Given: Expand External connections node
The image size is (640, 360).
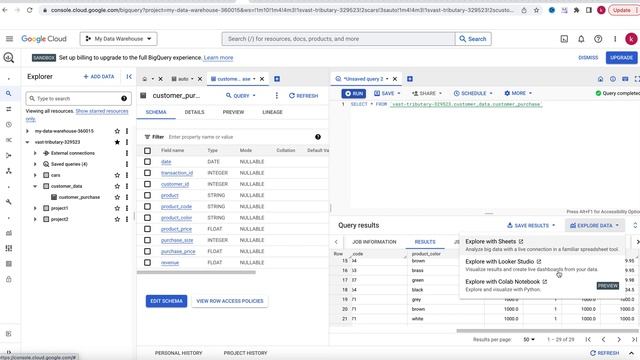Looking at the screenshot, I should [35, 153].
